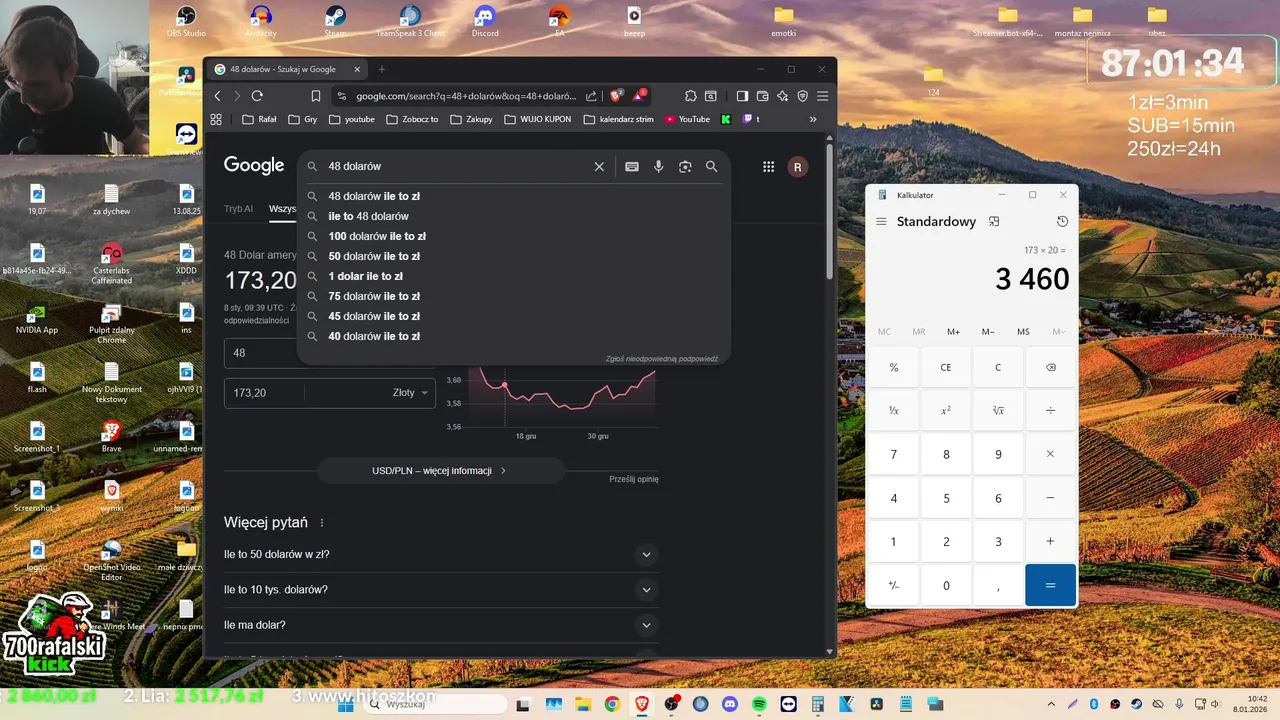The height and width of the screenshot is (720, 1280).
Task: Open the Zakupy bookmarks folder
Action: 471,119
